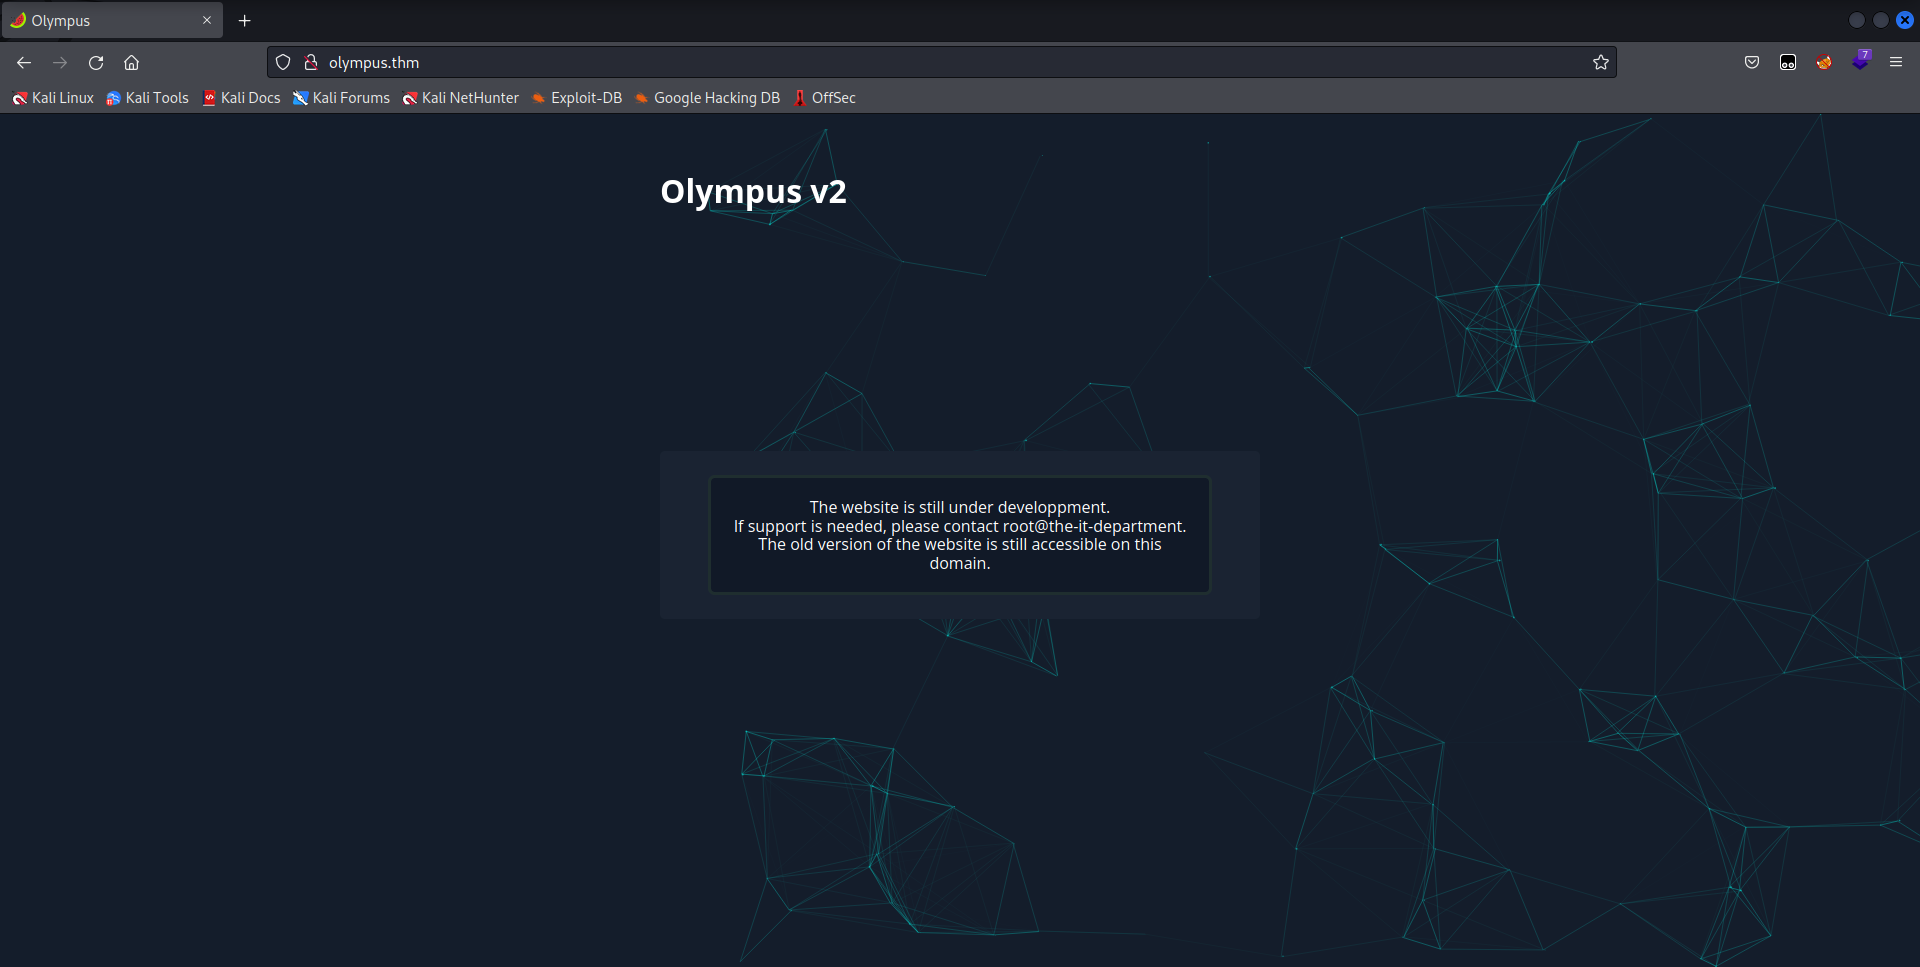Image resolution: width=1920 pixels, height=967 pixels.
Task: Open the Google Hacking DB bookmark
Action: tap(707, 97)
